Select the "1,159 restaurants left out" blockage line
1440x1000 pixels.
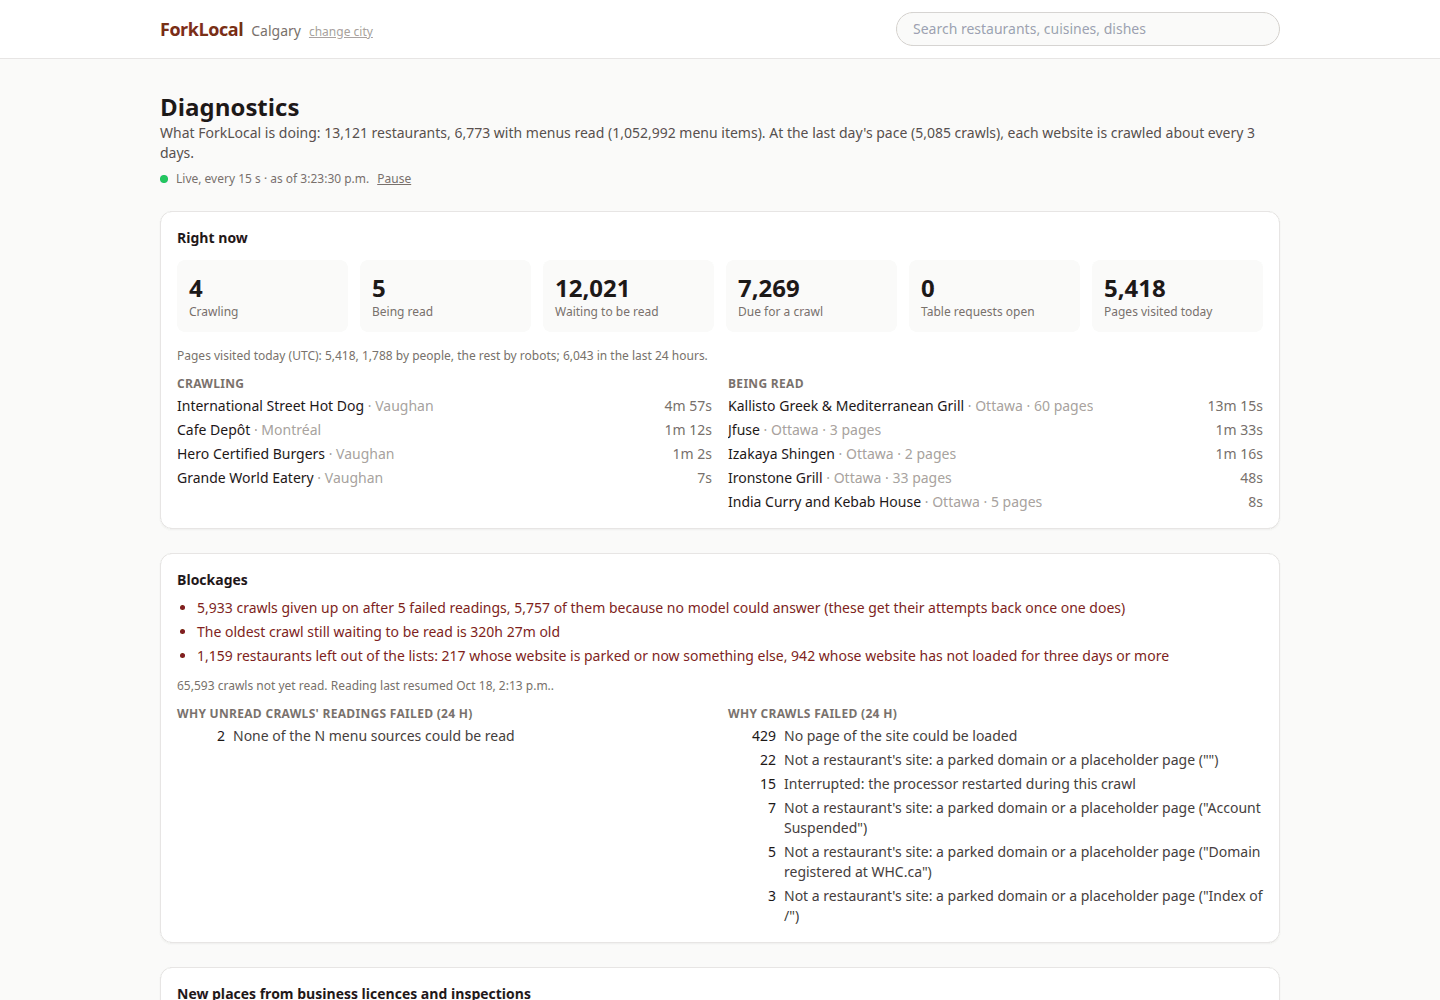tap(683, 656)
